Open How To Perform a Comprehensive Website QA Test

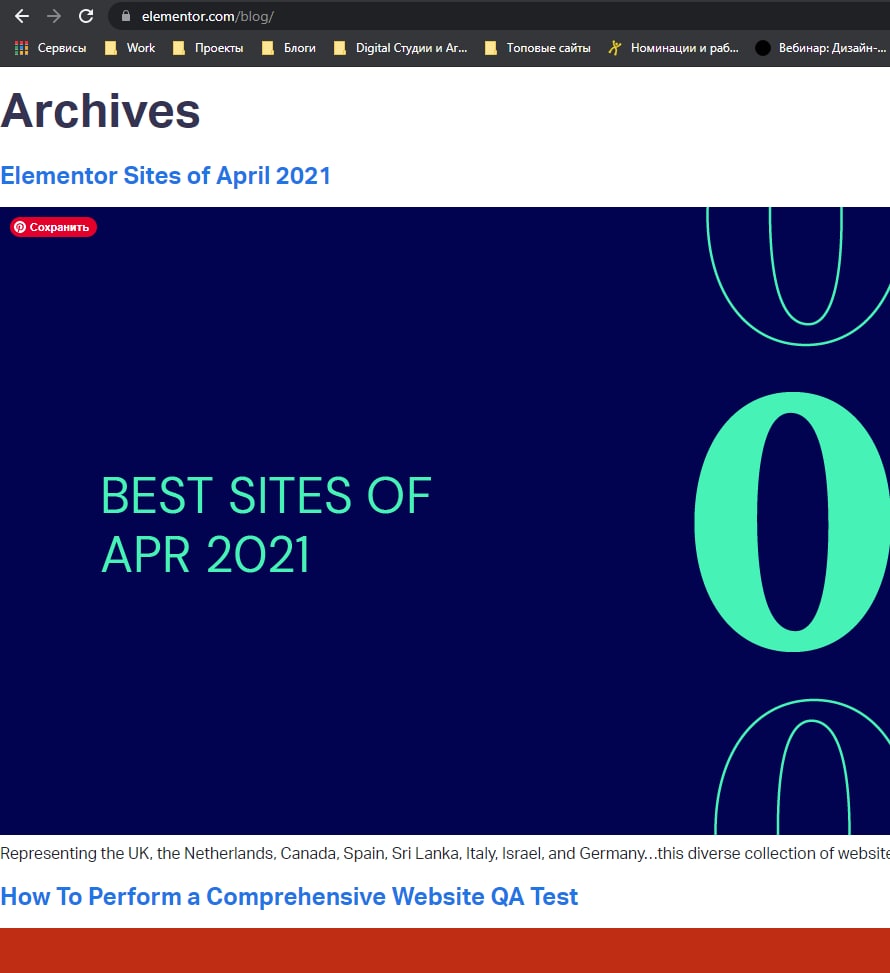[289, 897]
